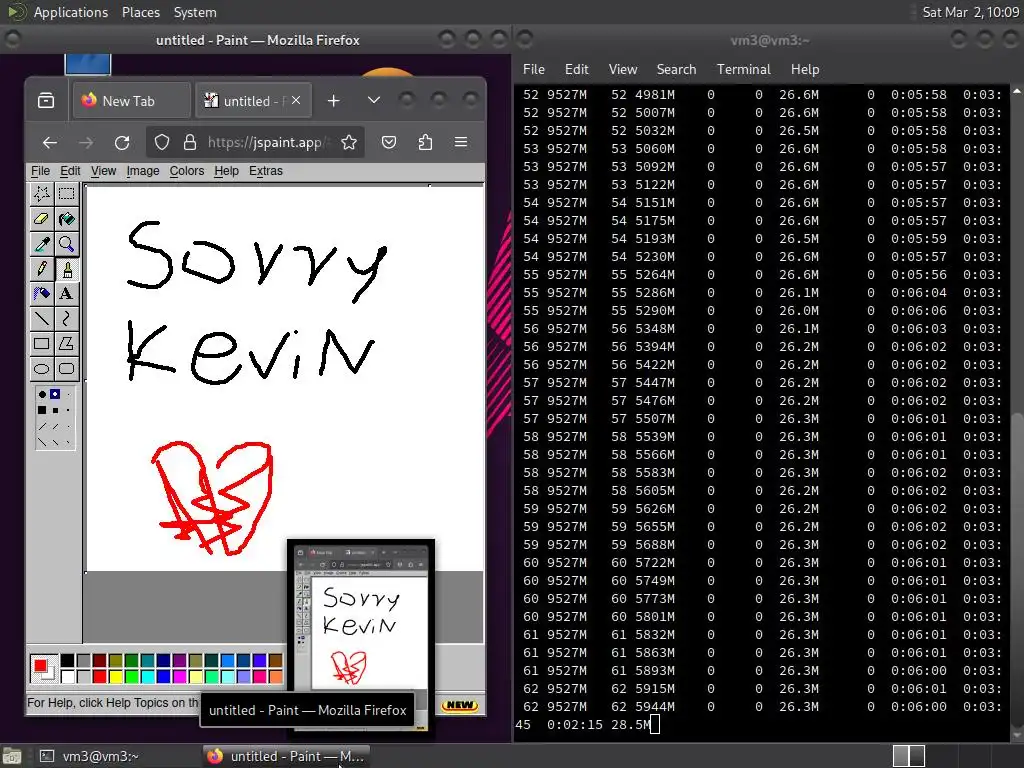Open Paint Help menu
Screen dimensions: 1024x768
point(227,171)
